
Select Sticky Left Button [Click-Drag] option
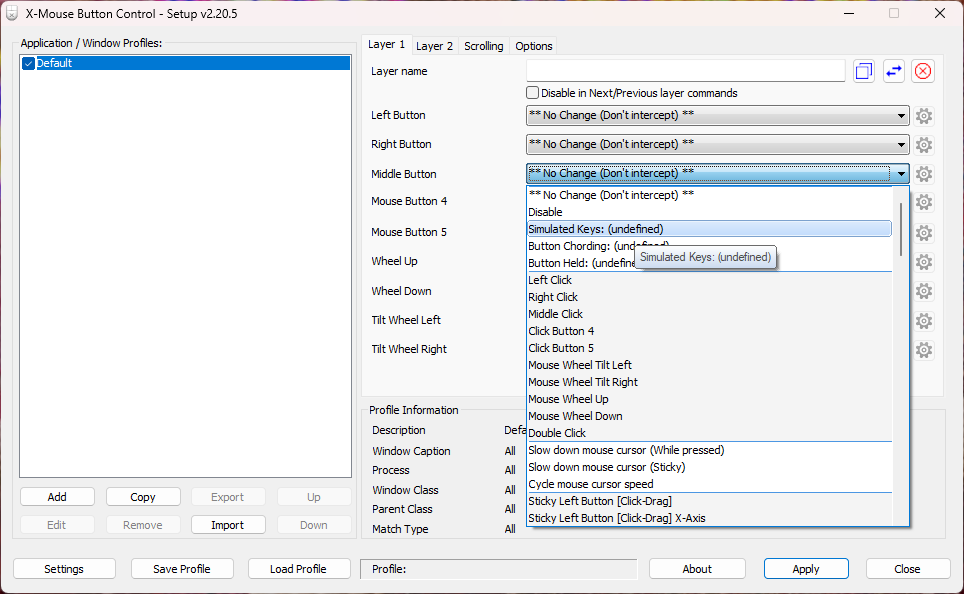point(709,501)
